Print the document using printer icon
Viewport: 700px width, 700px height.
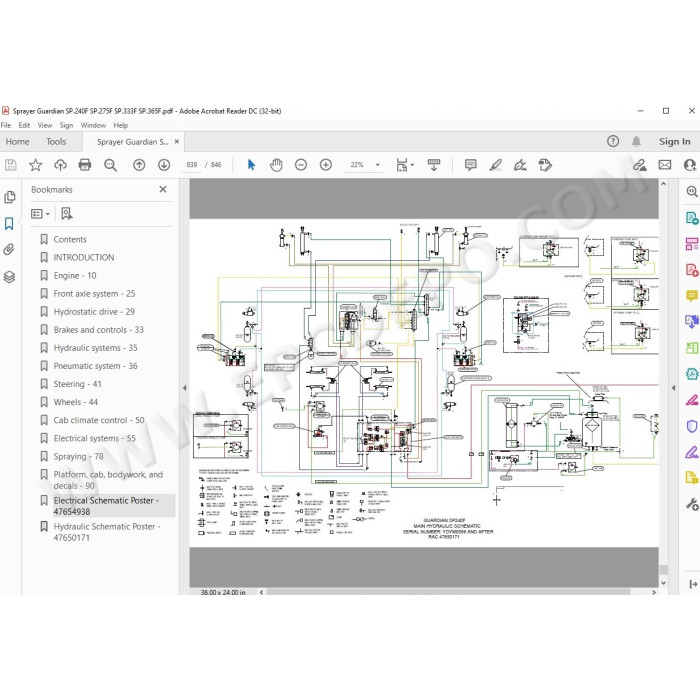click(x=85, y=165)
